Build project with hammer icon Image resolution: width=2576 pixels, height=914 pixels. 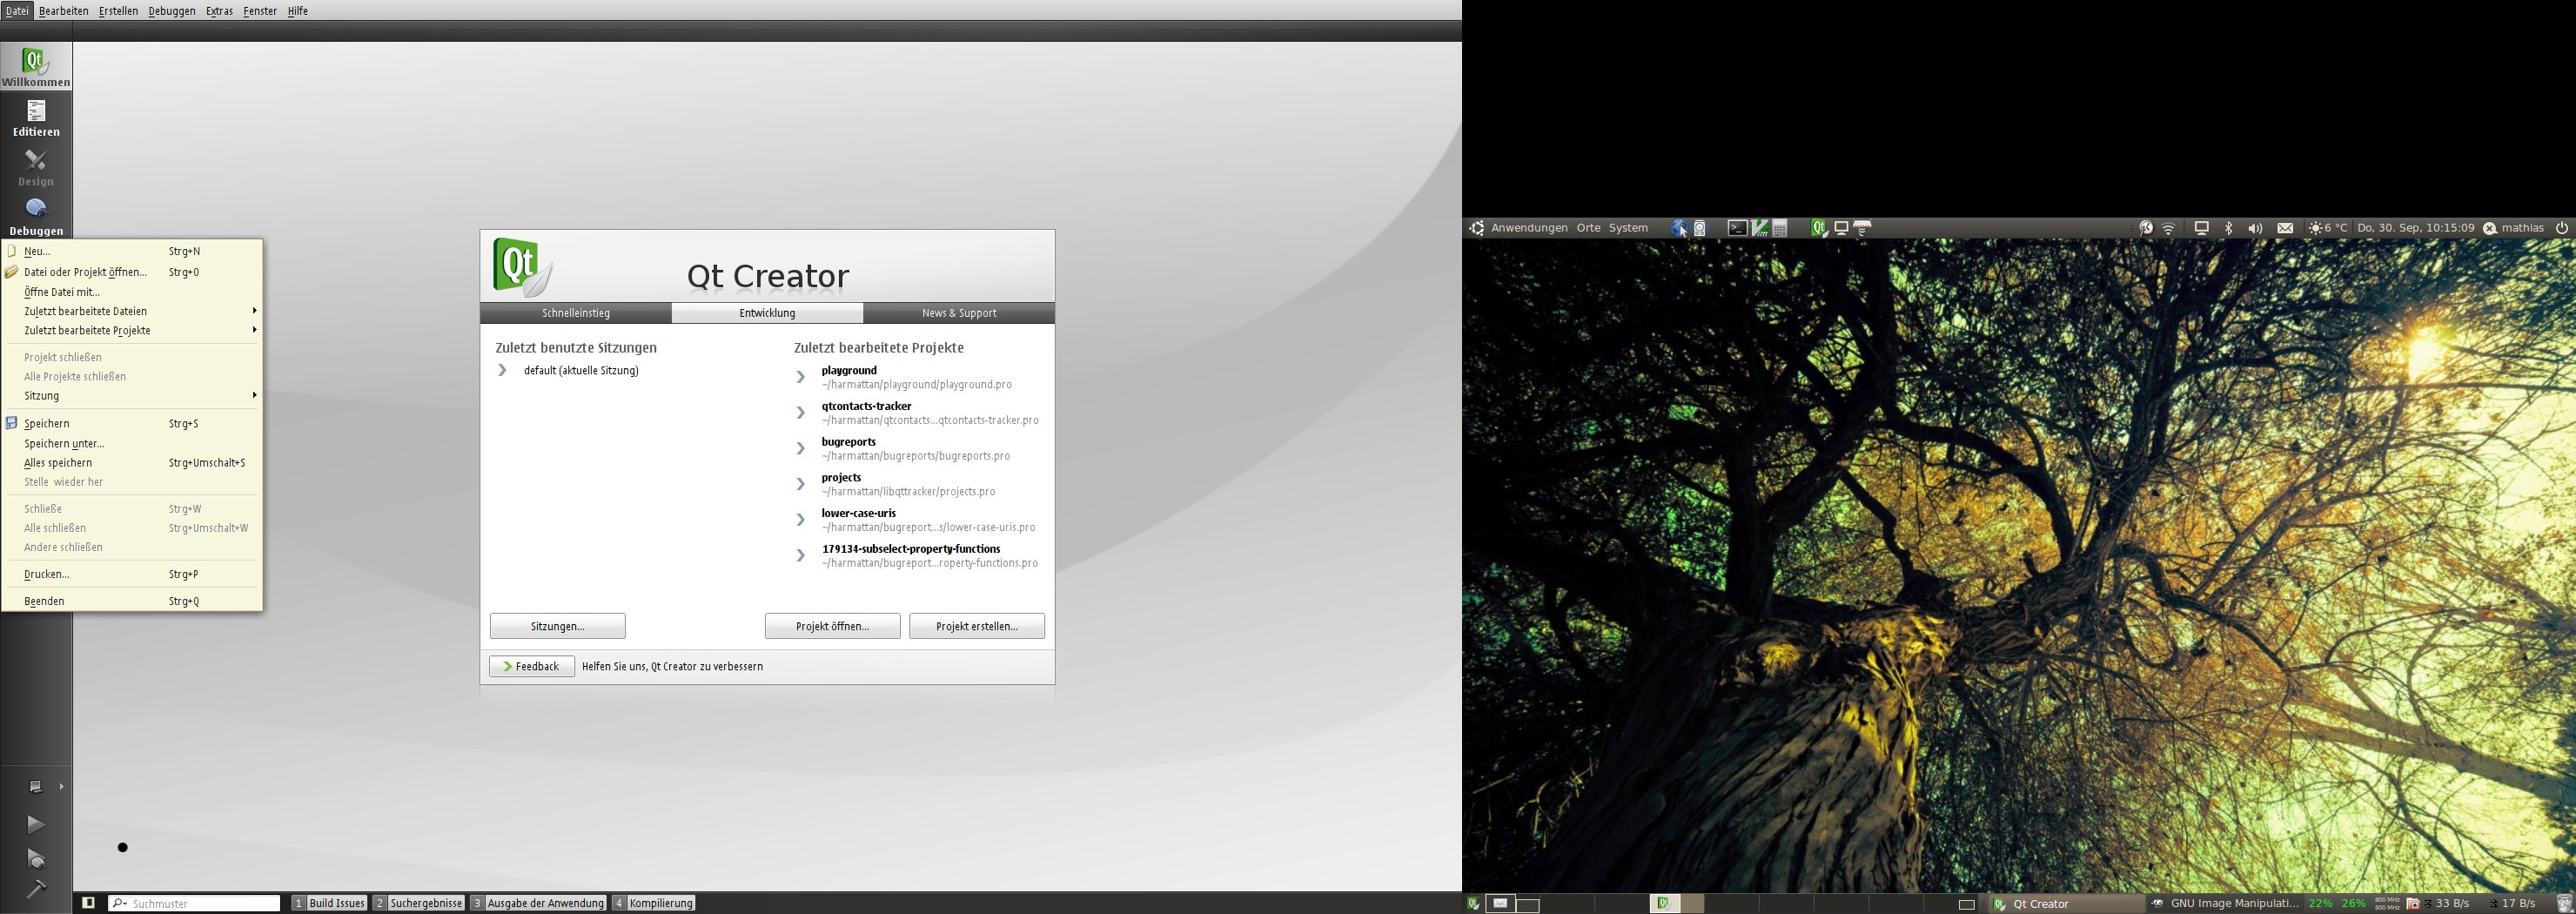click(x=36, y=888)
